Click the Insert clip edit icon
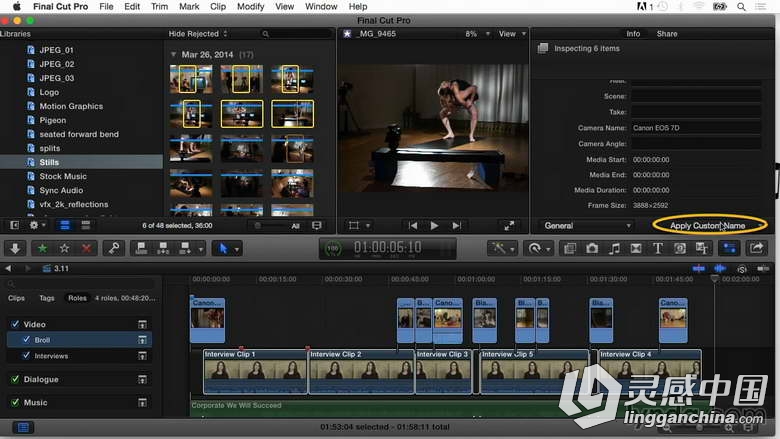Screen dimensions: 780x439 (x=163, y=248)
